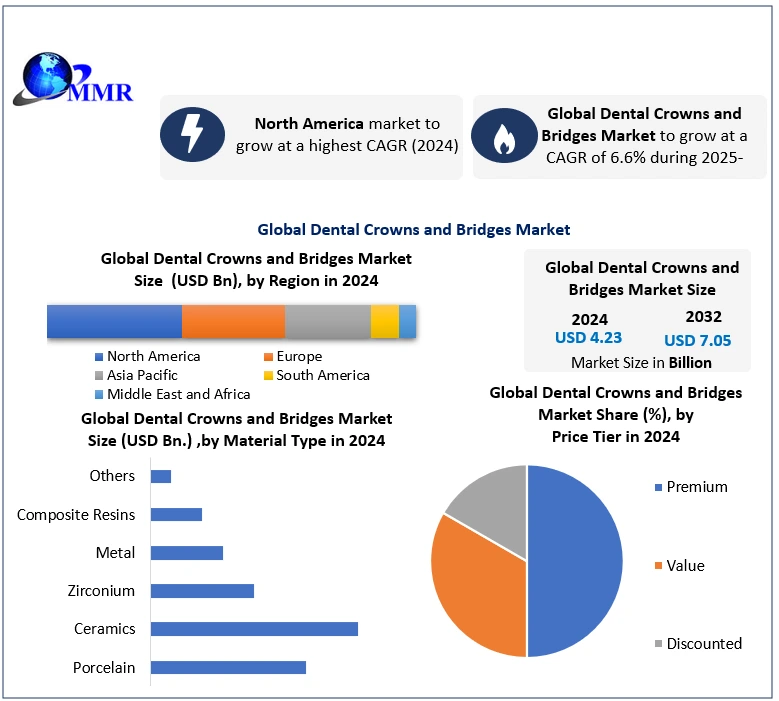Click the Discounted legend marker

(657, 645)
